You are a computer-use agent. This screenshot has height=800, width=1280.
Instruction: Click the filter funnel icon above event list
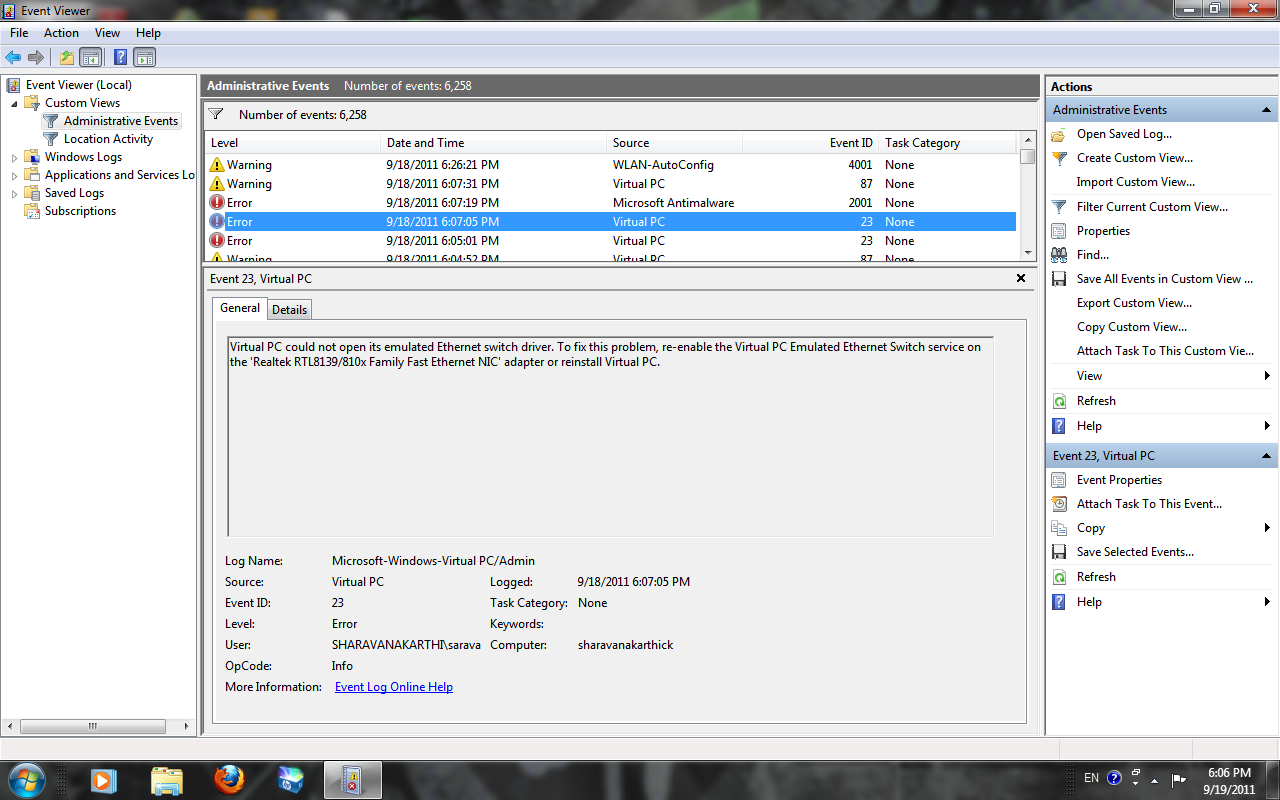tap(215, 114)
